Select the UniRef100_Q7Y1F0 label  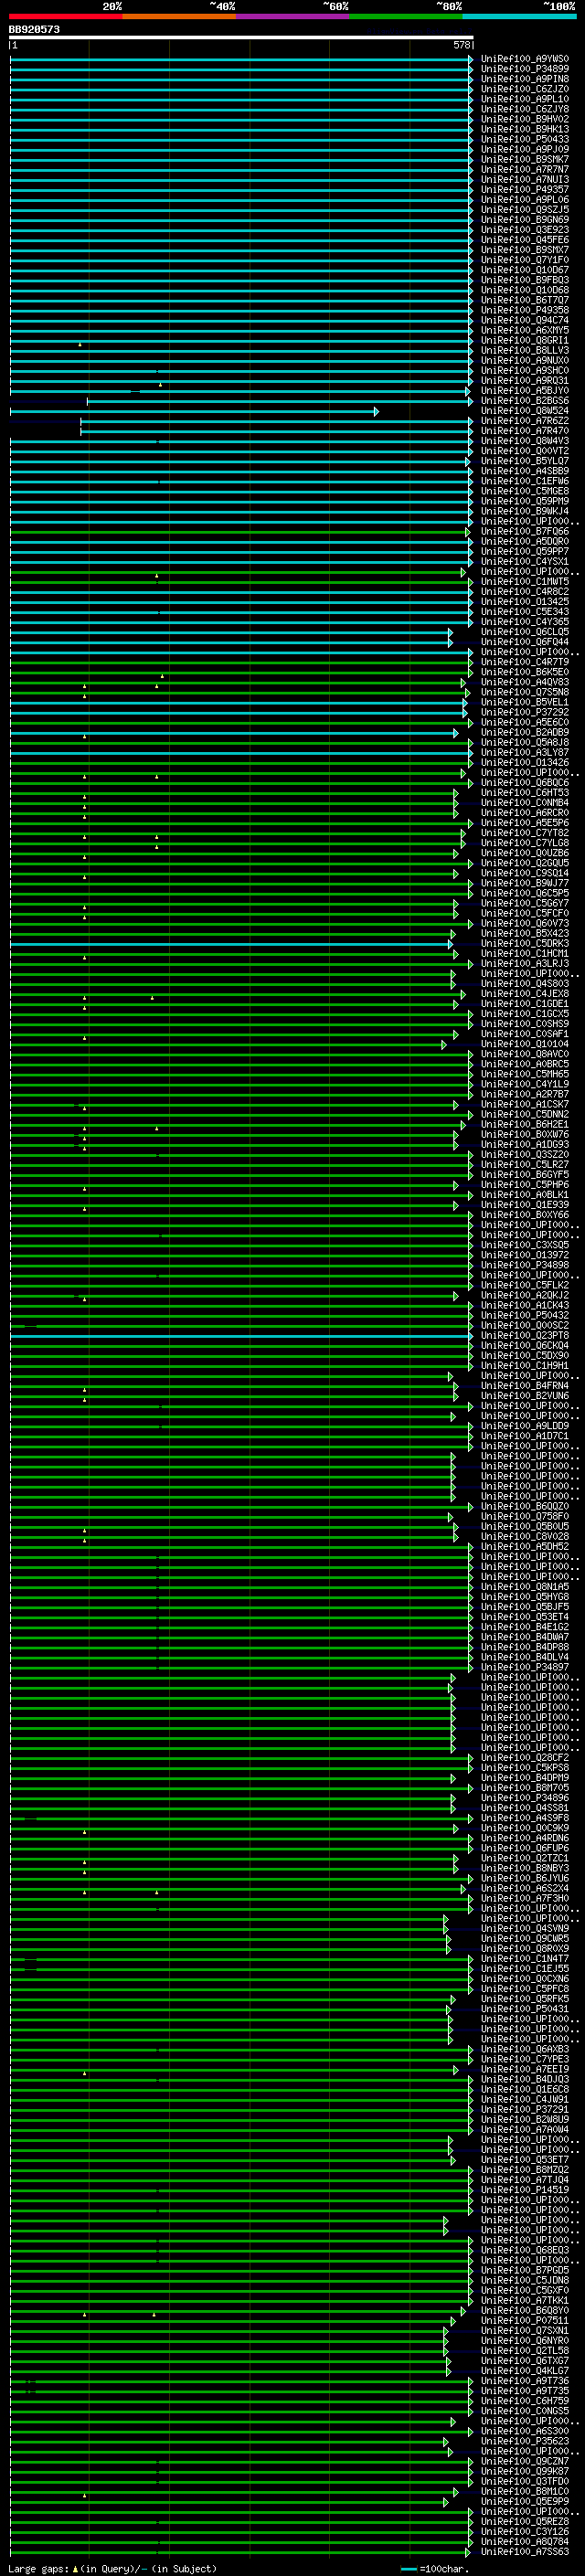click(525, 260)
